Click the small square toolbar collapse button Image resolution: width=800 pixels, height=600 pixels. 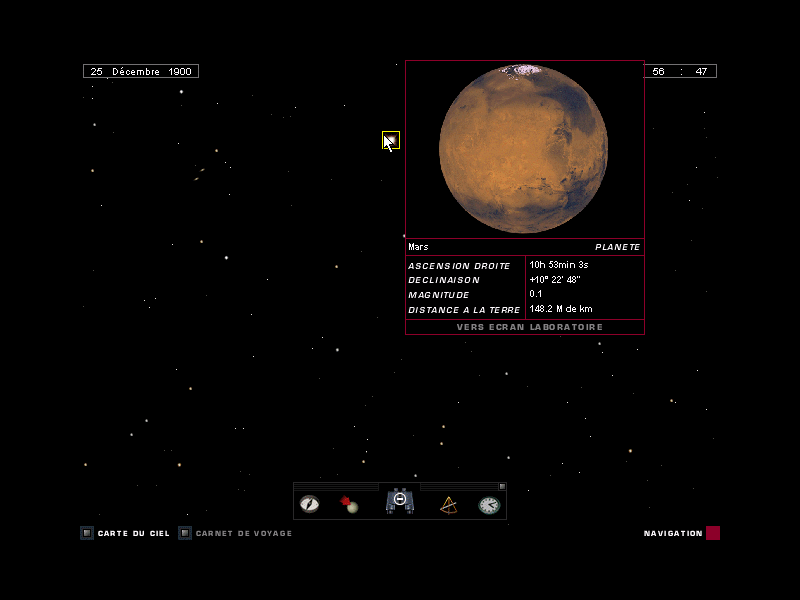pos(502,486)
